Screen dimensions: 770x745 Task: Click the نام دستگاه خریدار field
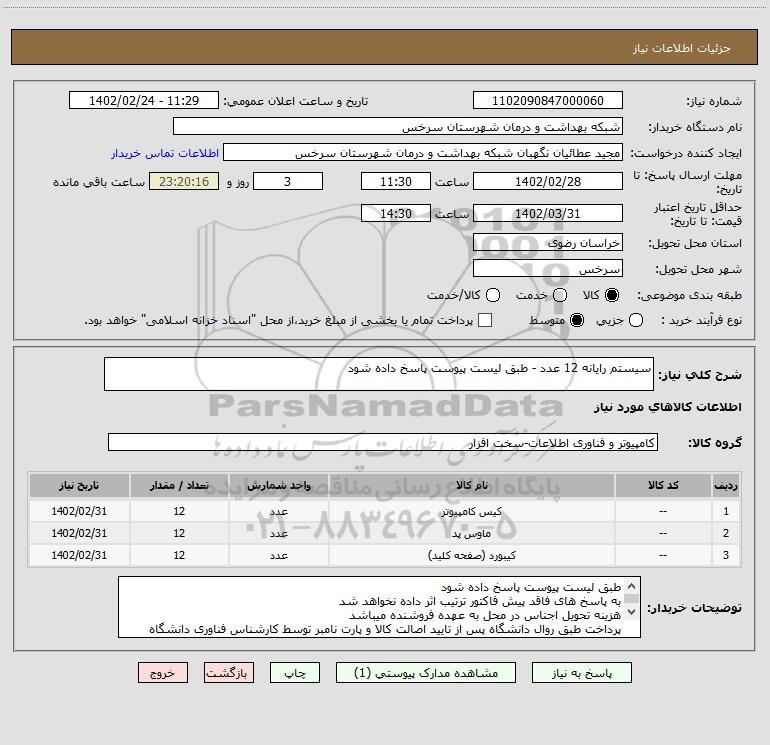coord(398,126)
